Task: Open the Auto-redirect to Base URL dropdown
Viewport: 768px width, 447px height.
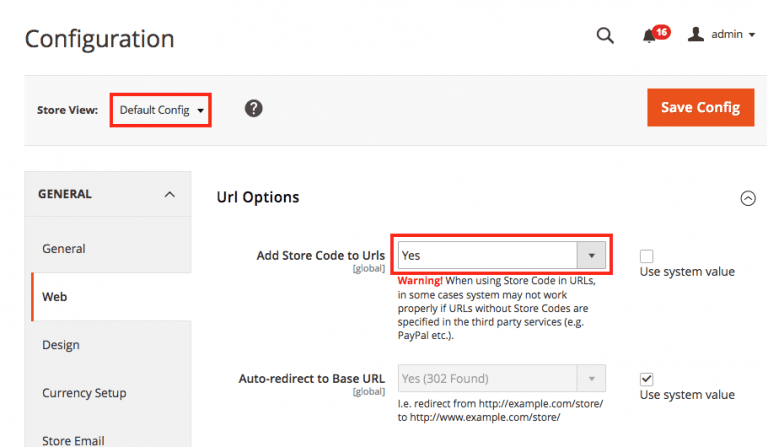Action: [x=500, y=379]
